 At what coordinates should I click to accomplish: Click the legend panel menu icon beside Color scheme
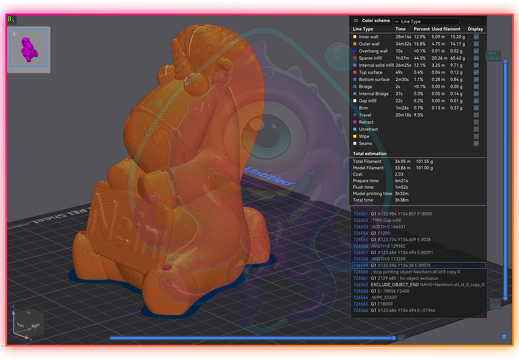pyautogui.click(x=356, y=21)
